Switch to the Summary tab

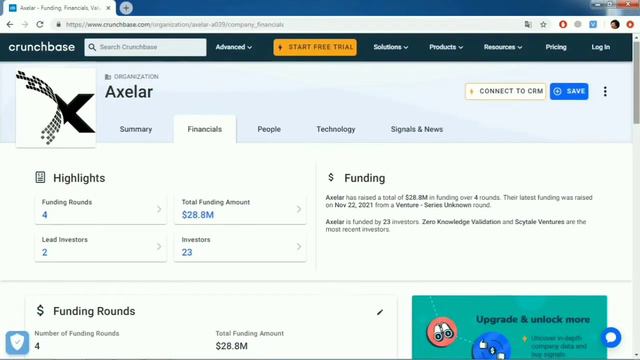point(136,129)
